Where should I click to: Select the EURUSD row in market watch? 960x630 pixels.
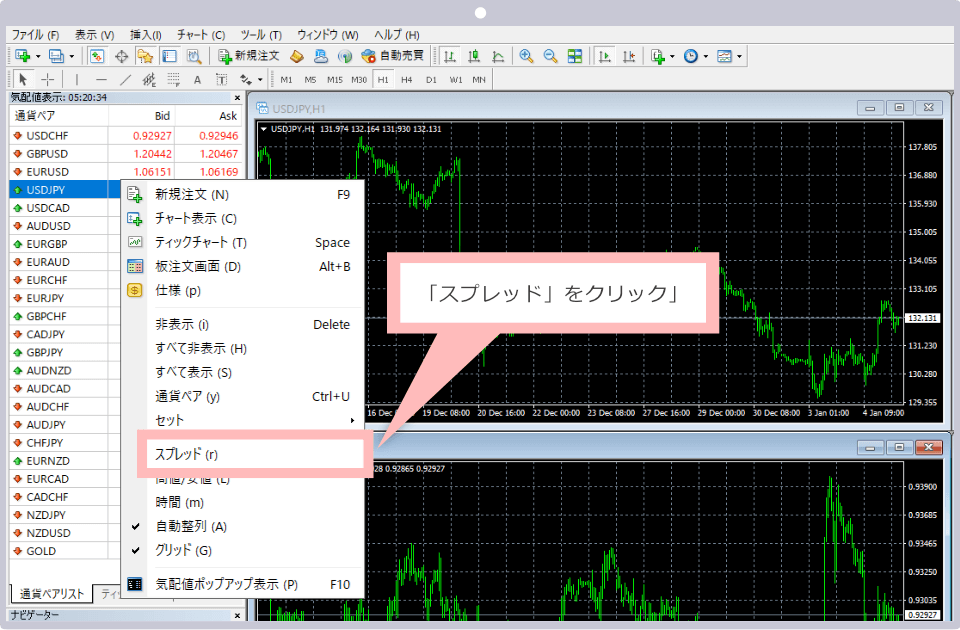(48, 171)
